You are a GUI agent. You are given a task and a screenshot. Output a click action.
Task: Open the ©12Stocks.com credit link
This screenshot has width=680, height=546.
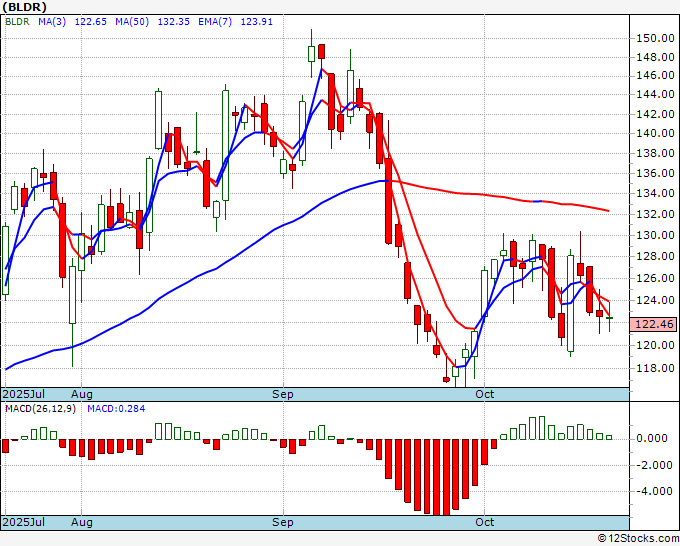[638, 539]
